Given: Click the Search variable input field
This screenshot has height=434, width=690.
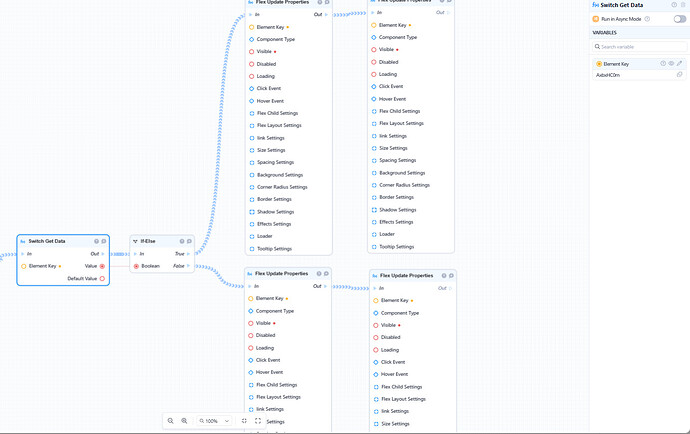Looking at the screenshot, I should 639,47.
